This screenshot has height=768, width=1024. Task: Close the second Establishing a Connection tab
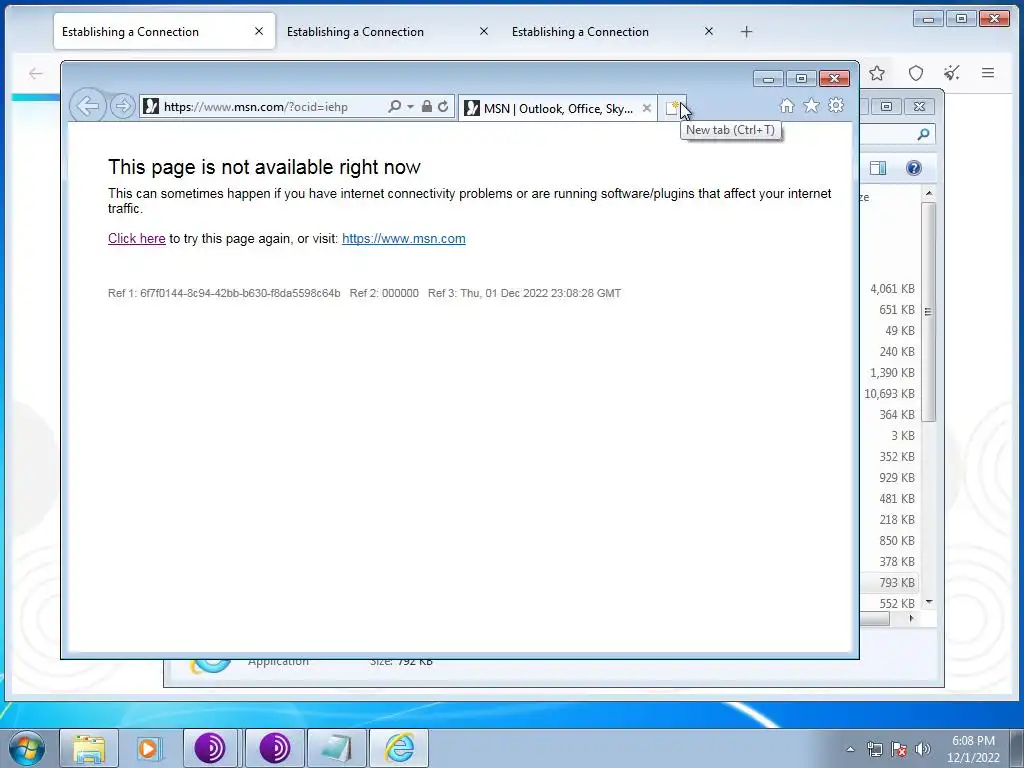point(483,31)
